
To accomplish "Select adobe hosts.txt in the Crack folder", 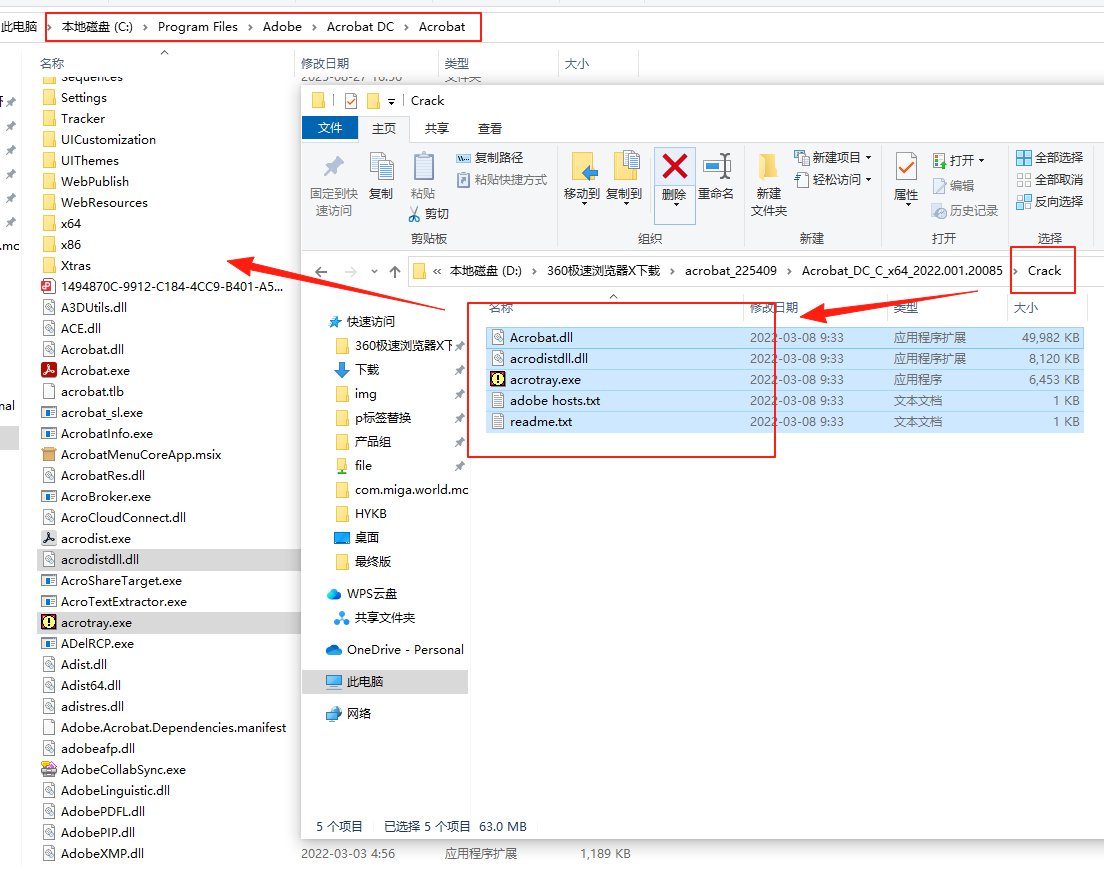I will tap(785, 401).
